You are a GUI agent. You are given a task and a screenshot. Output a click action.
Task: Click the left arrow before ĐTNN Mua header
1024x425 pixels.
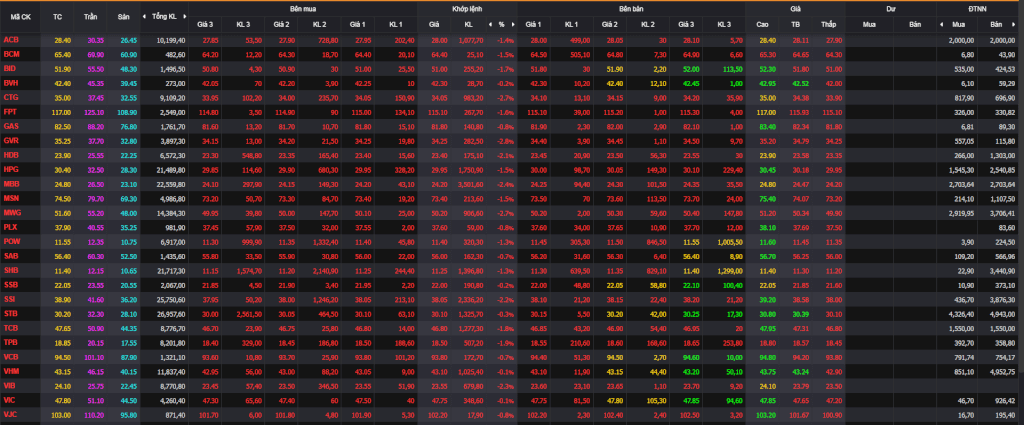pyautogui.click(x=941, y=25)
